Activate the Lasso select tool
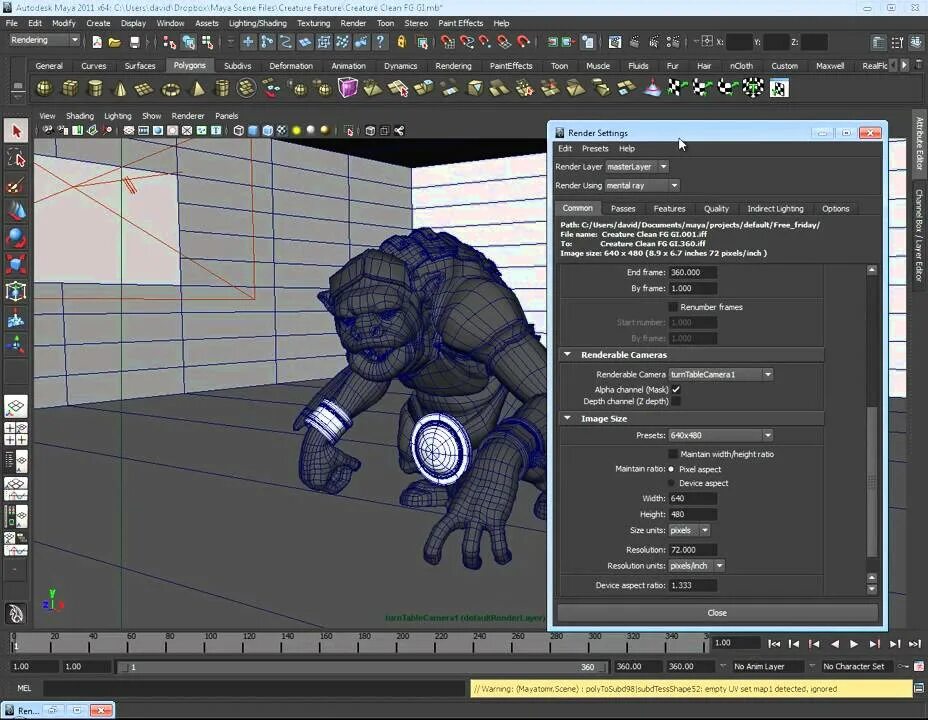This screenshot has width=928, height=720. 16,159
